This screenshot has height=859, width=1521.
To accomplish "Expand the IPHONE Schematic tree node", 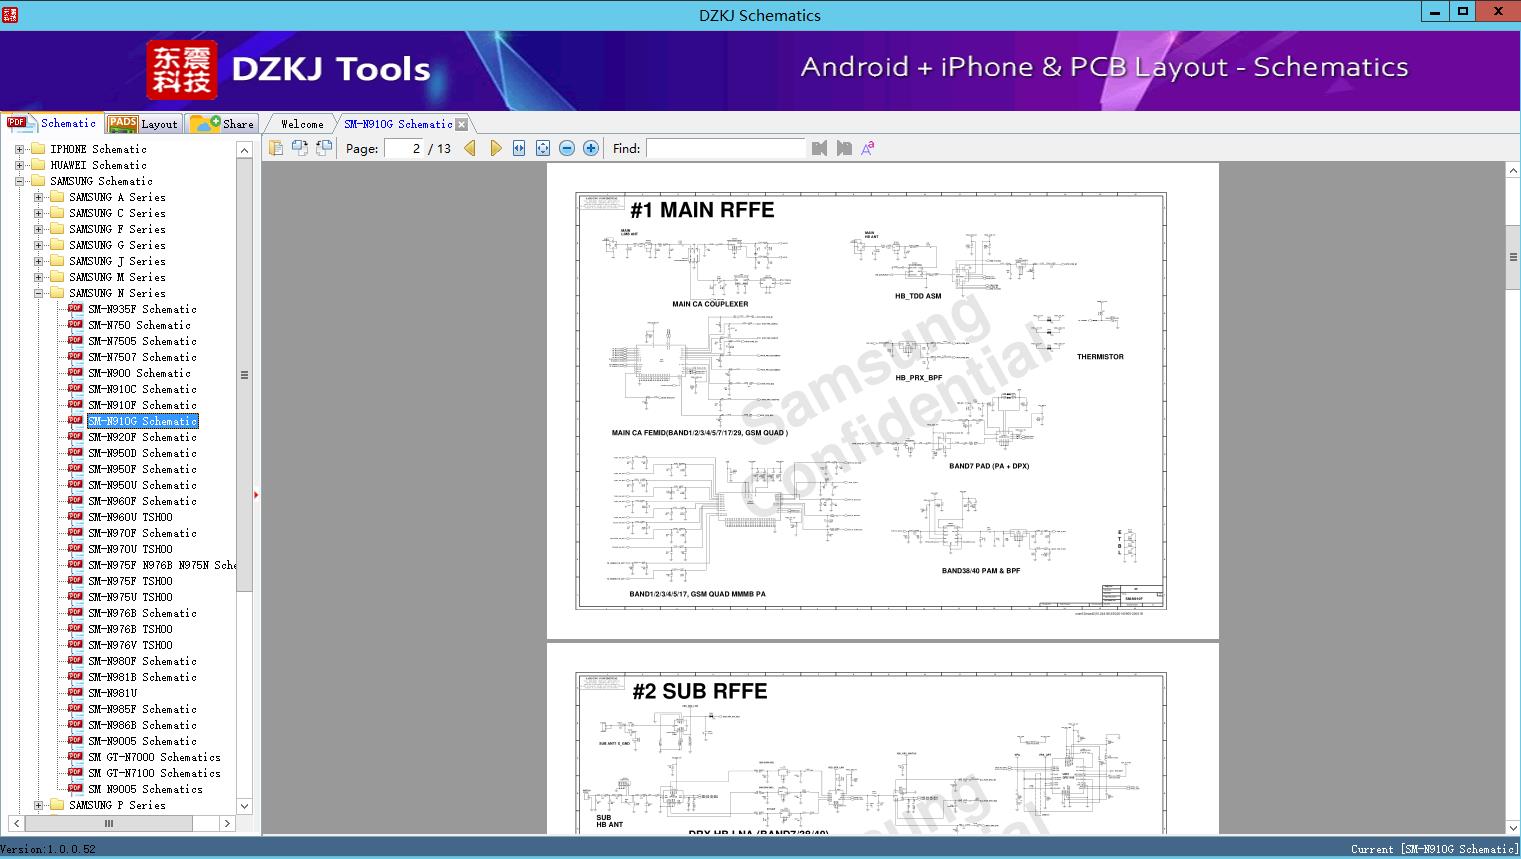I will pyautogui.click(x=19, y=149).
